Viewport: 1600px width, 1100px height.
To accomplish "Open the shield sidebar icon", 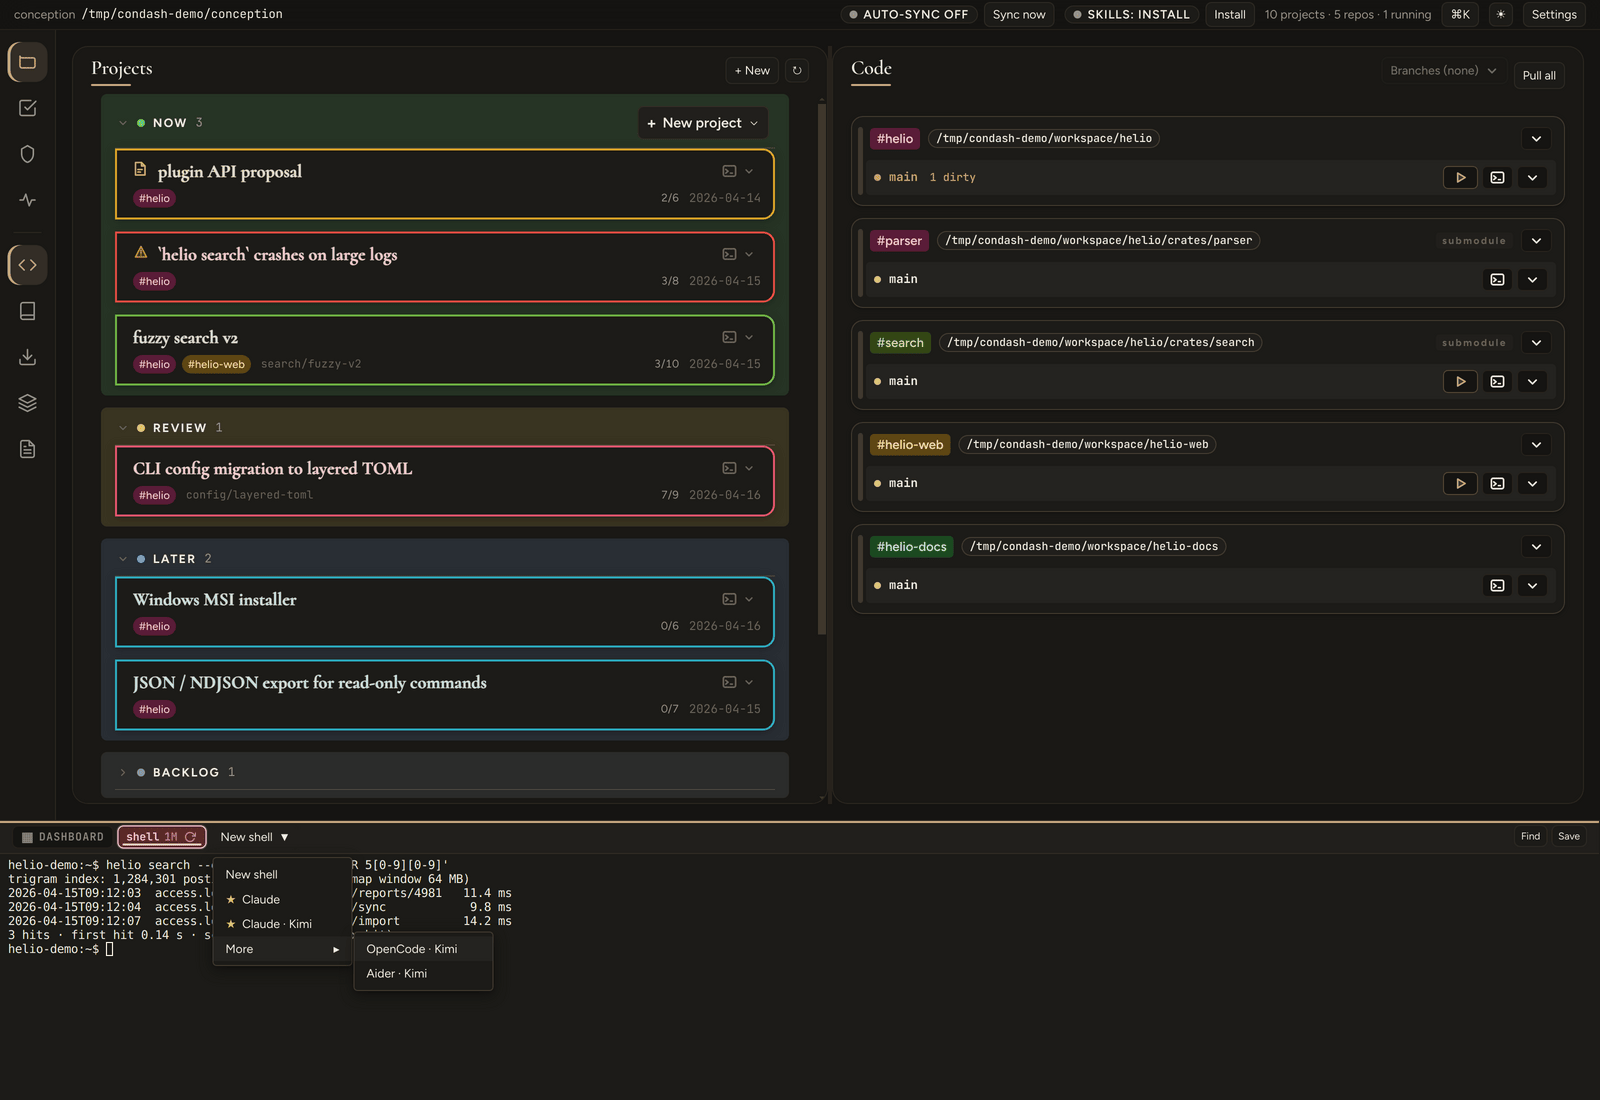I will (x=28, y=154).
